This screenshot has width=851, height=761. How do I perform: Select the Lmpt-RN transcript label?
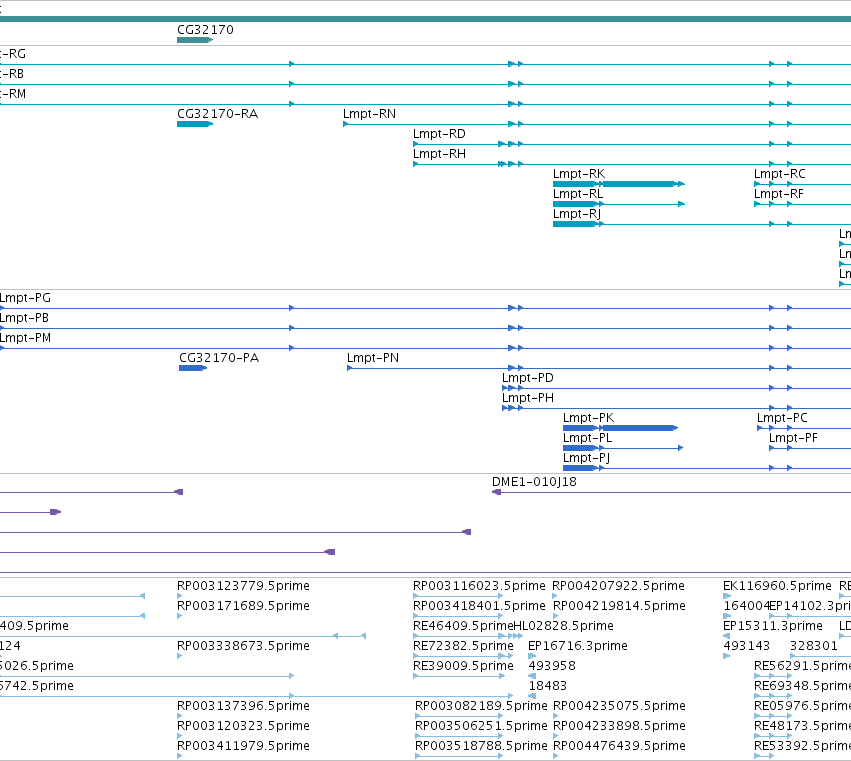click(x=369, y=114)
